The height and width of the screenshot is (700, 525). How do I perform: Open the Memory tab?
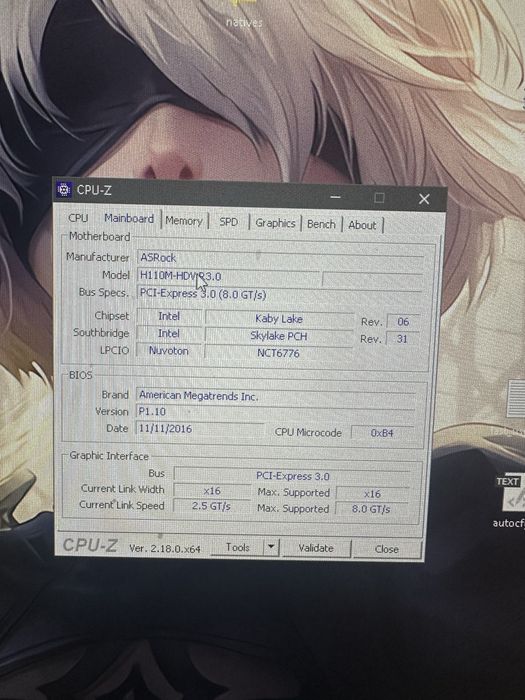click(184, 221)
